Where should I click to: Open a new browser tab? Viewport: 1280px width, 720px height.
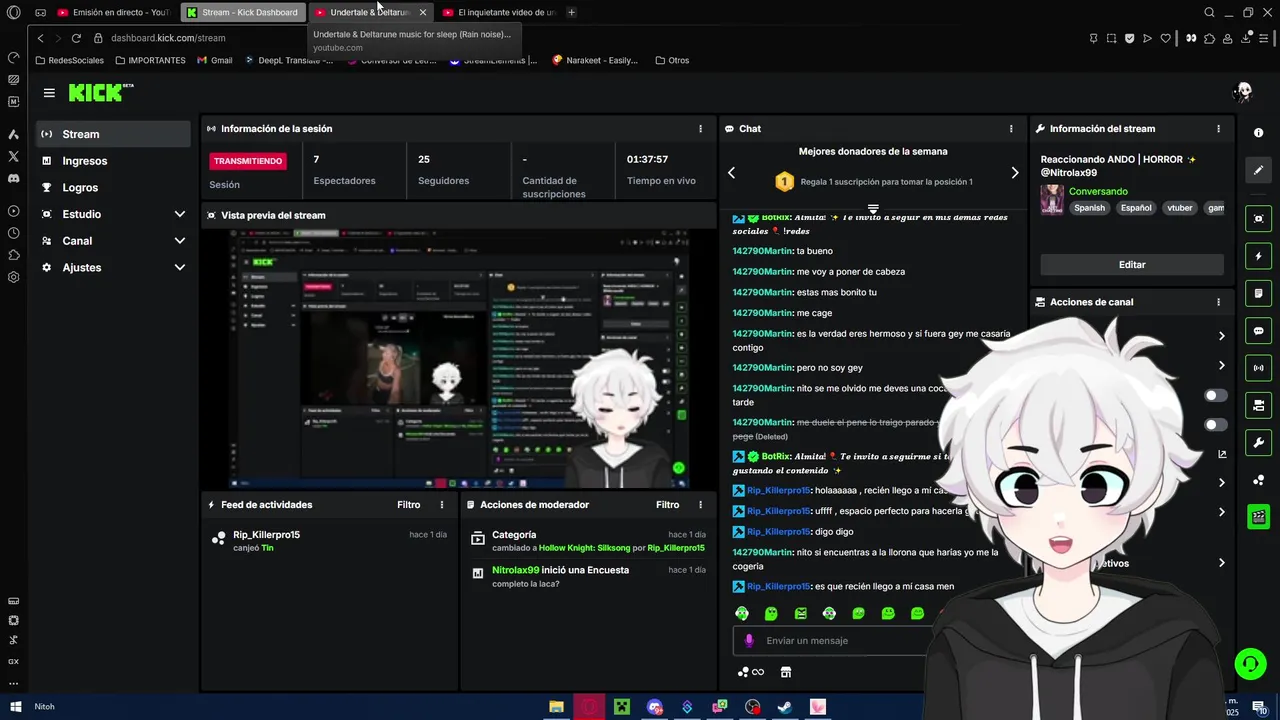coord(571,12)
